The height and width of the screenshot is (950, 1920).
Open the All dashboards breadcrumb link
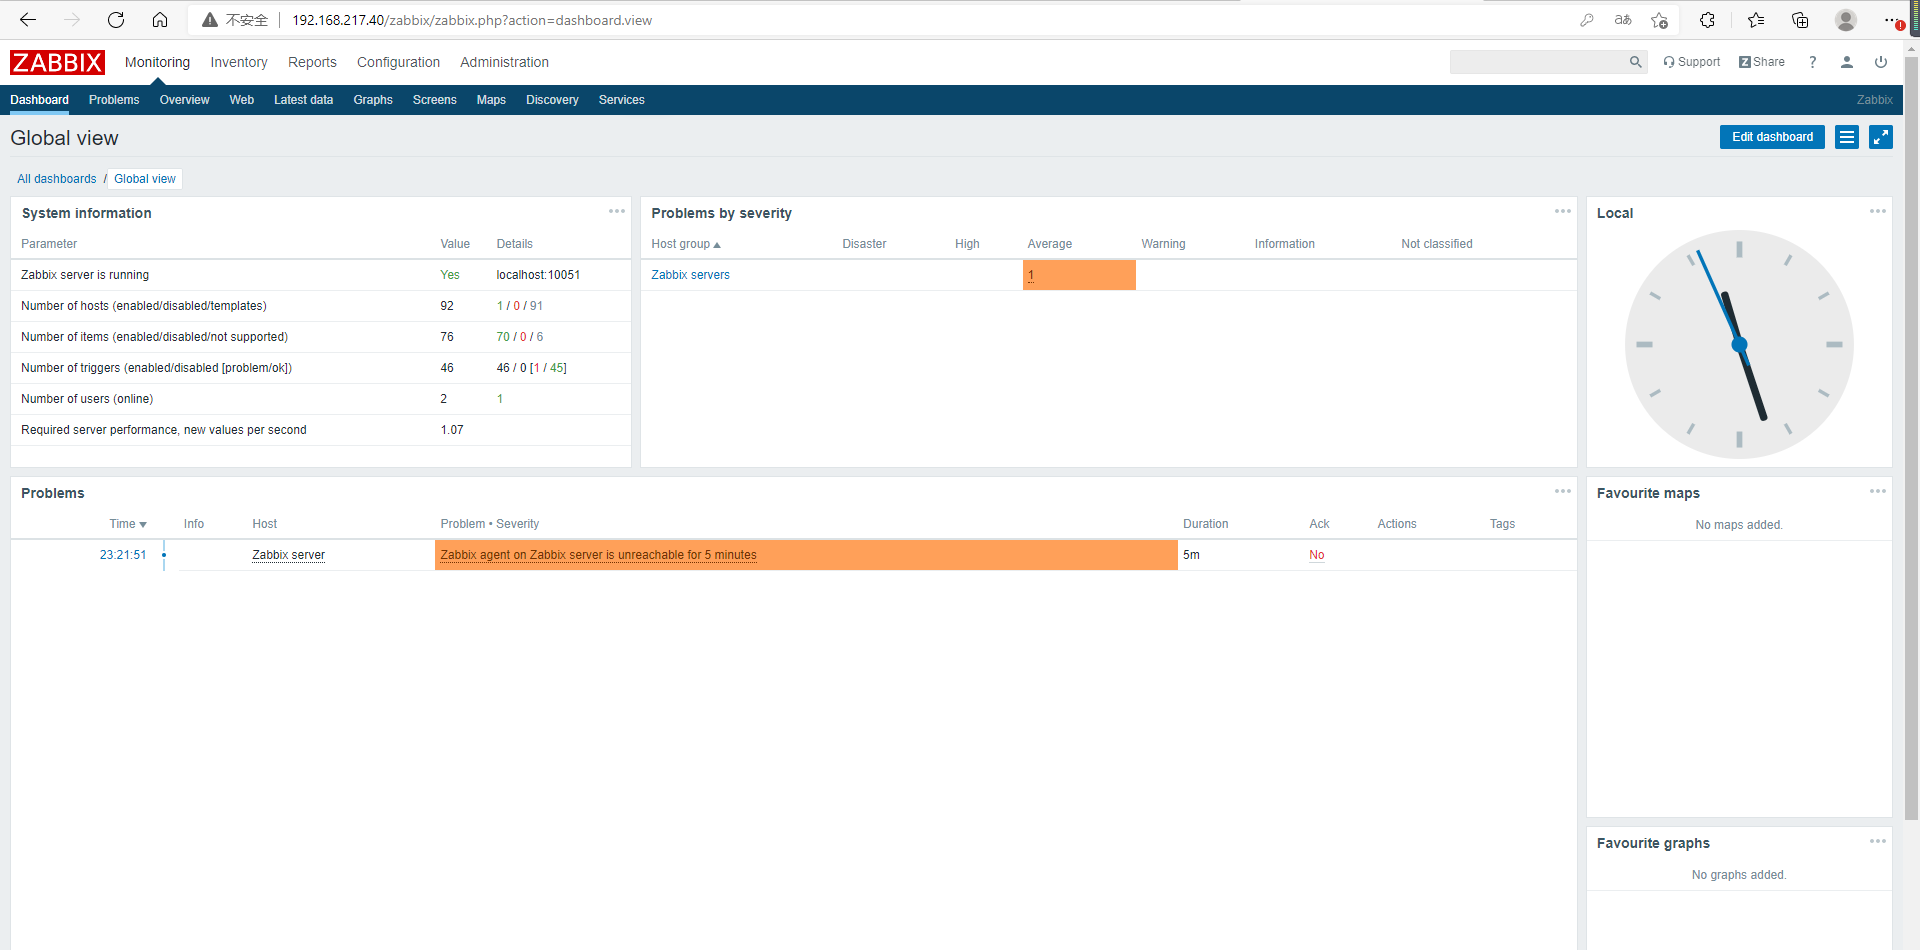tap(57, 179)
